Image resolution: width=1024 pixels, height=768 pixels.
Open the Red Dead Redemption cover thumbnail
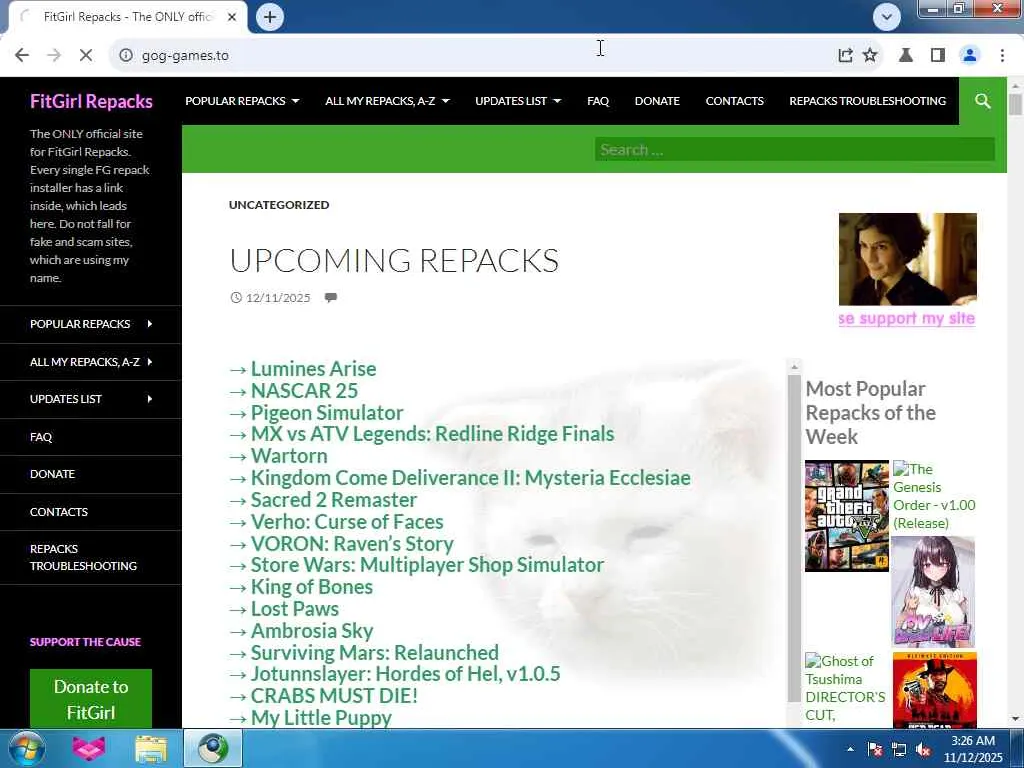tap(935, 690)
